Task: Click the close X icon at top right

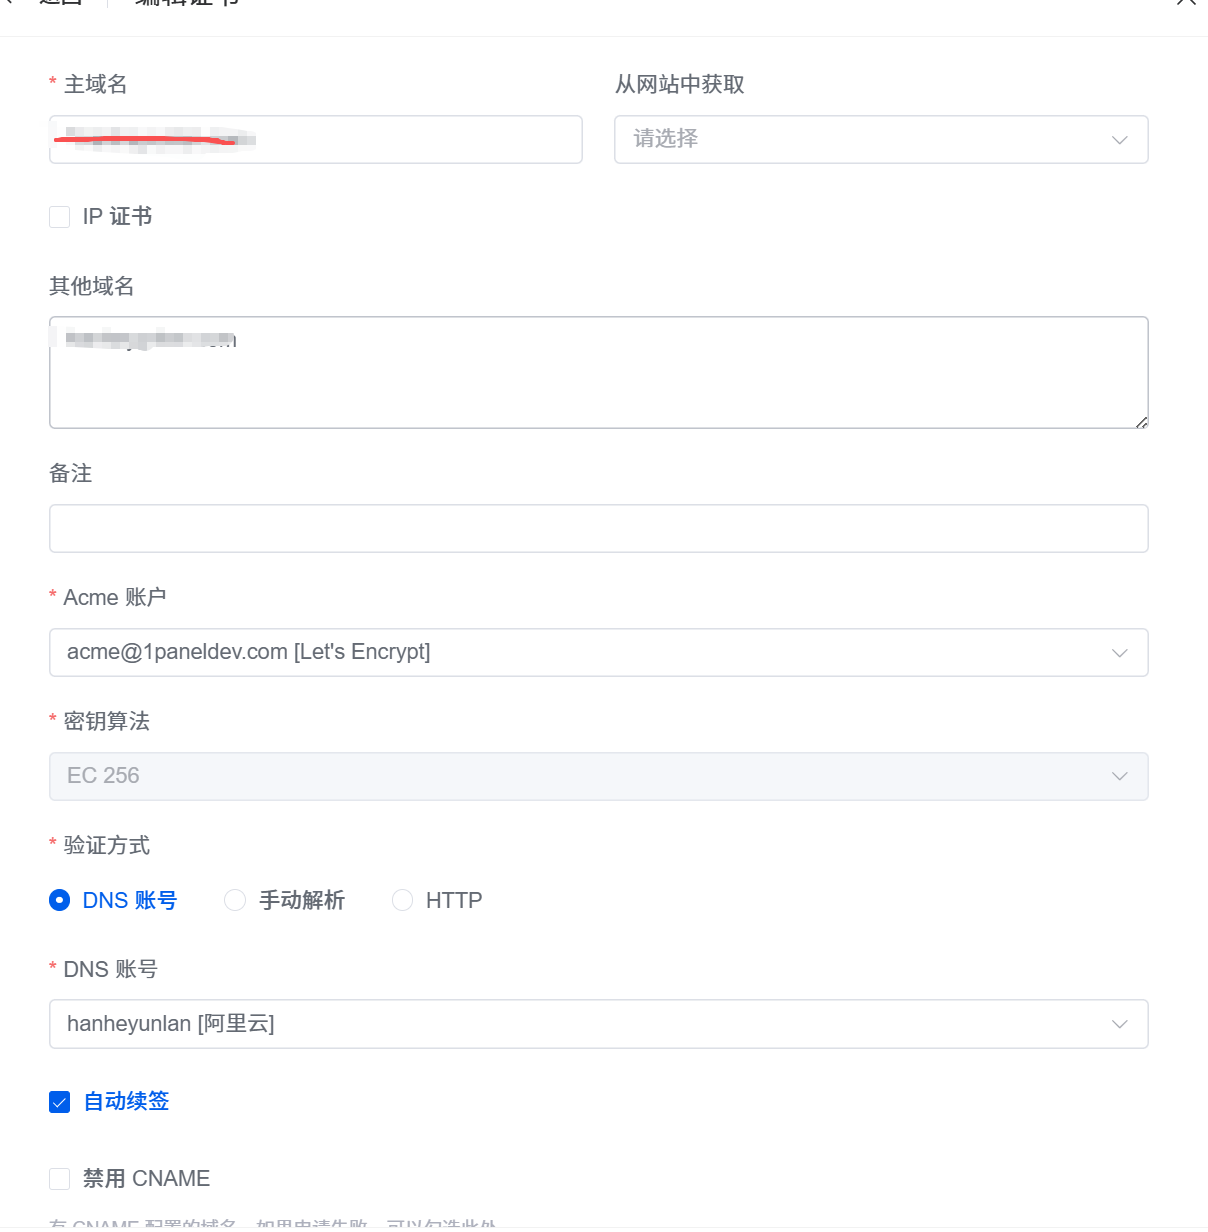Action: coord(1186,2)
